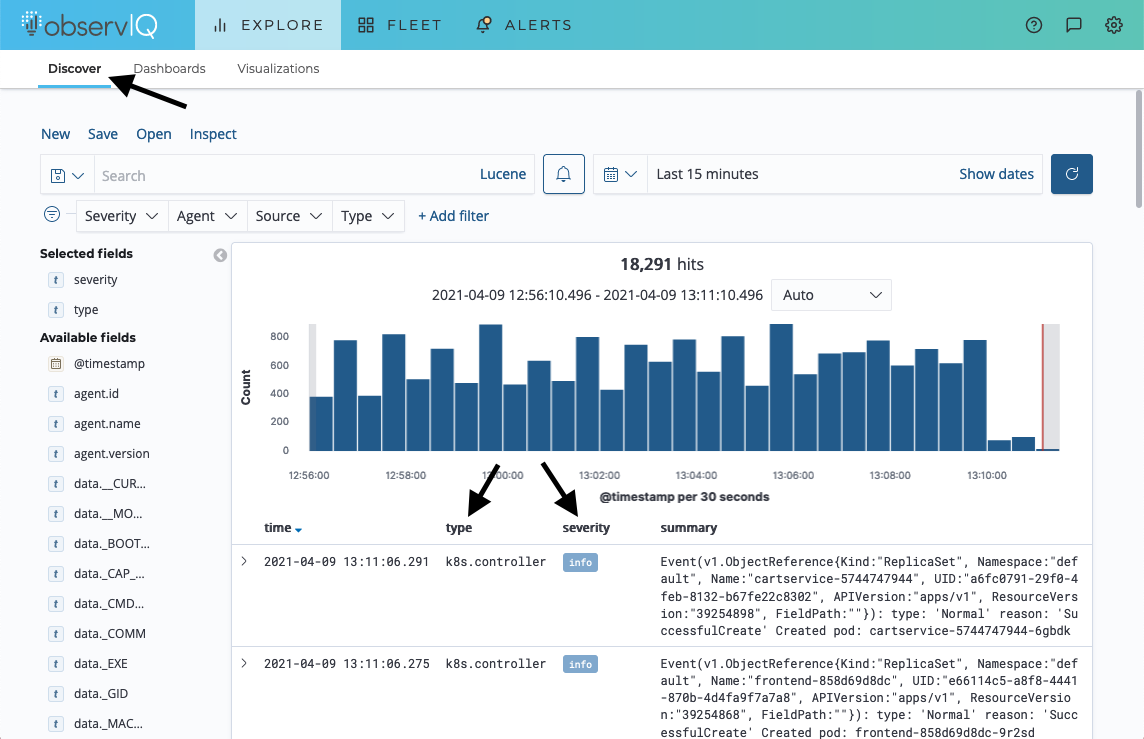Click Inspect in the top menu
This screenshot has width=1144, height=739.
click(x=213, y=134)
